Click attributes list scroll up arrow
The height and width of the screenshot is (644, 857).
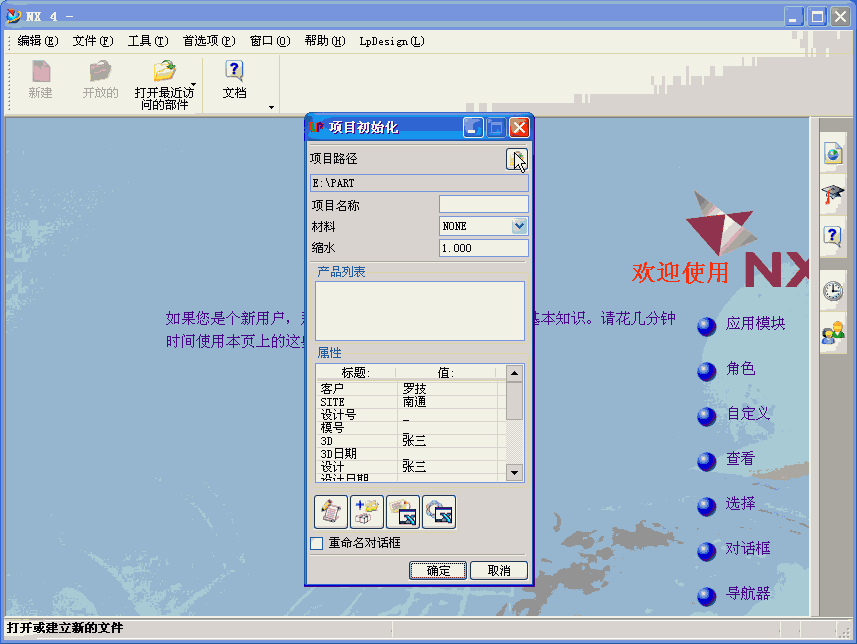pyautogui.click(x=514, y=373)
